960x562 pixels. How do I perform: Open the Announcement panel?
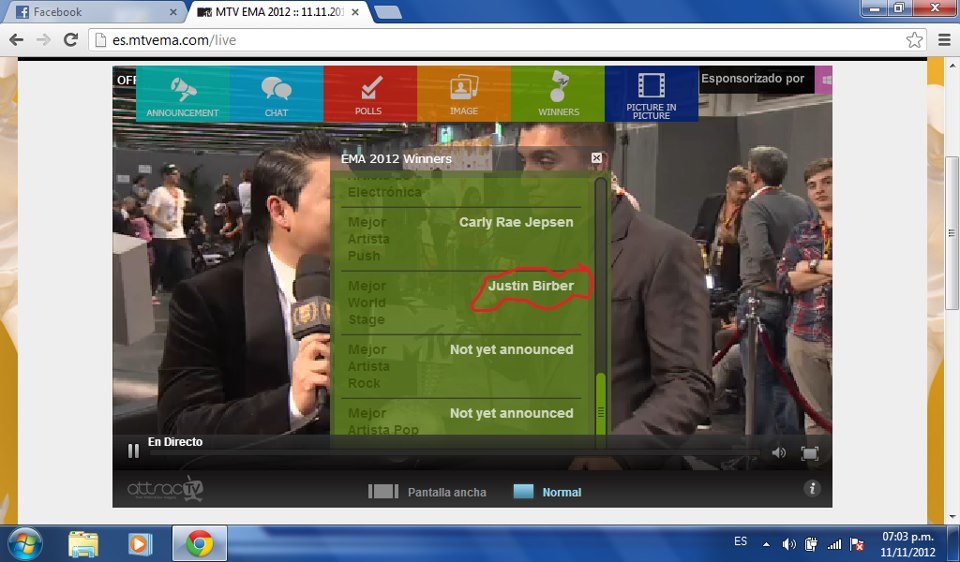point(182,94)
